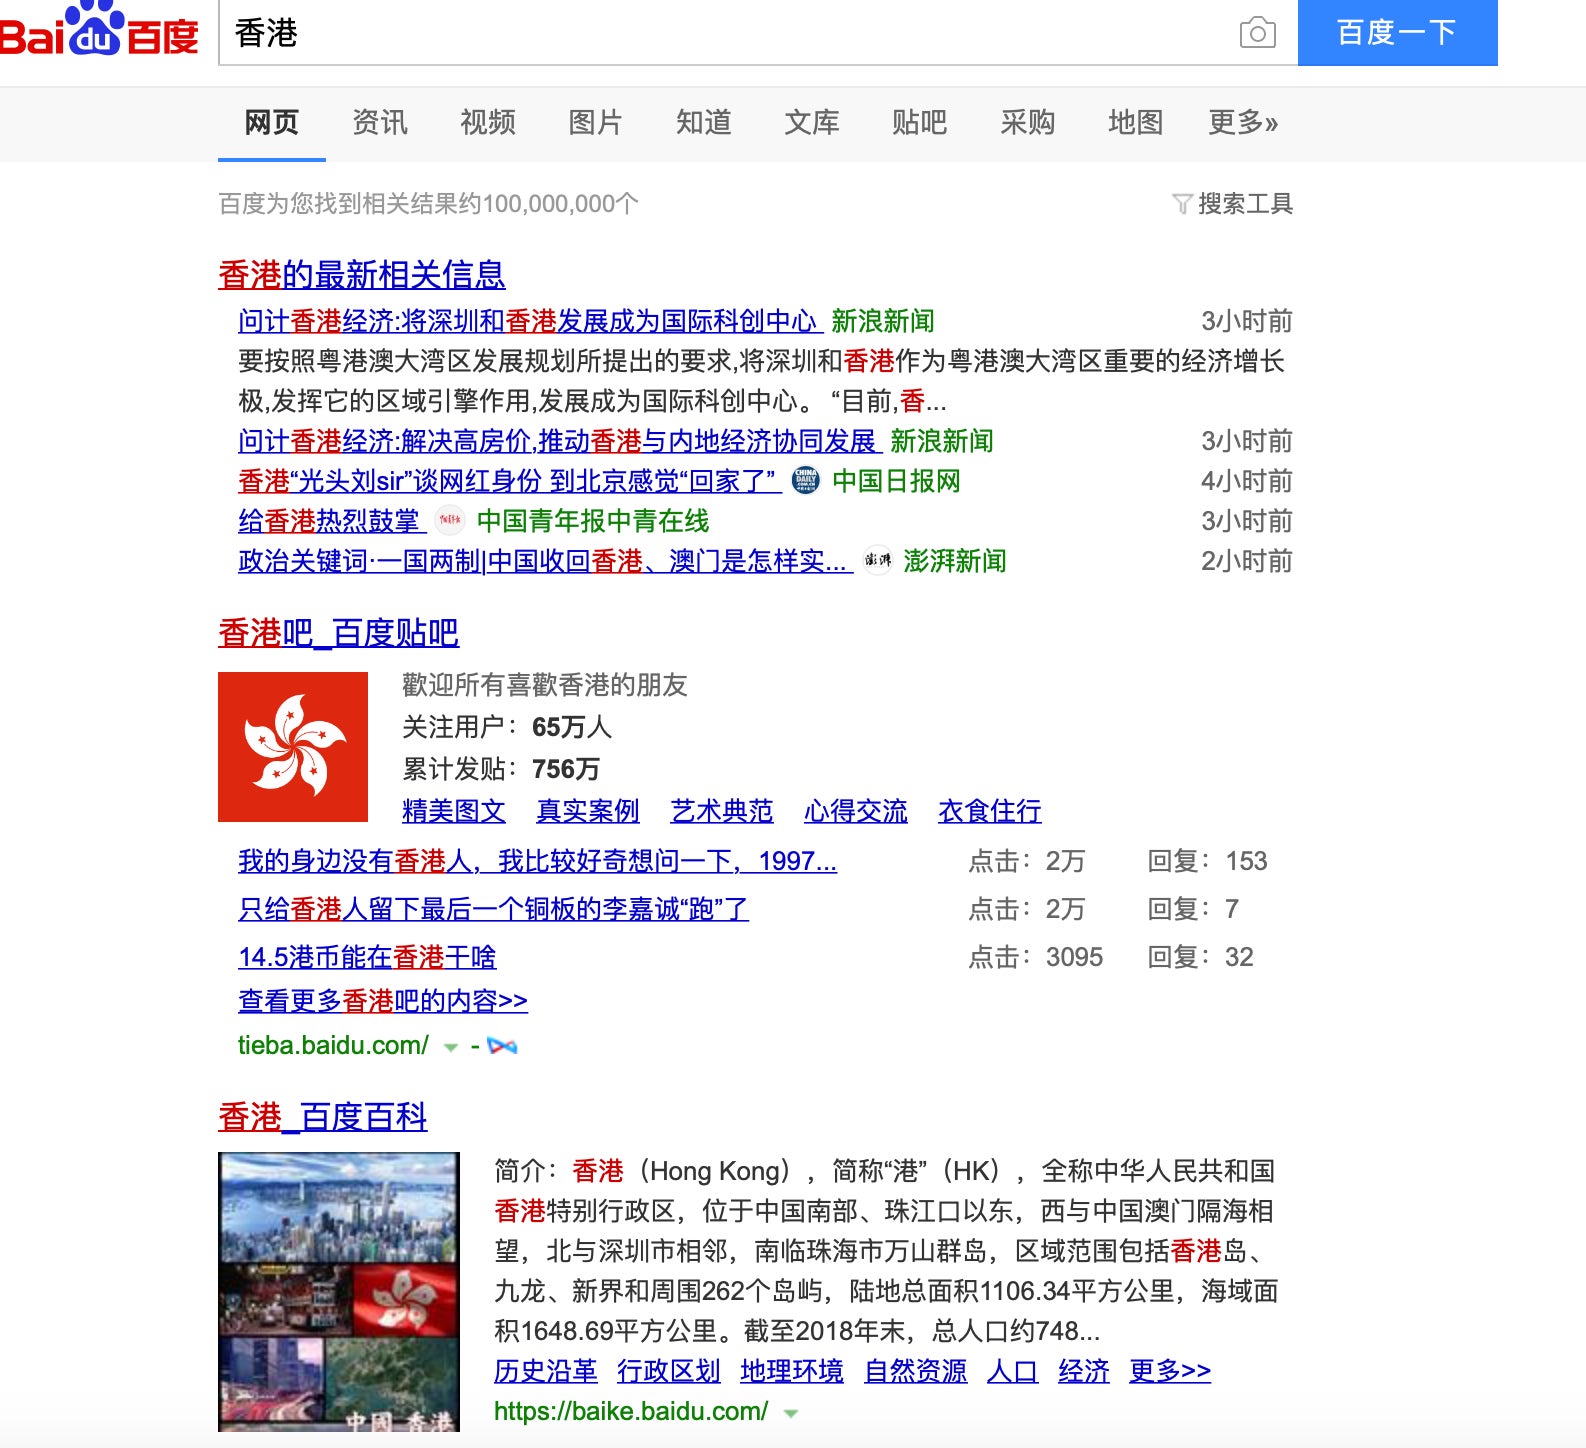Open 政治关键词·一国两制 news link
The height and width of the screenshot is (1448, 1586).
(x=545, y=561)
